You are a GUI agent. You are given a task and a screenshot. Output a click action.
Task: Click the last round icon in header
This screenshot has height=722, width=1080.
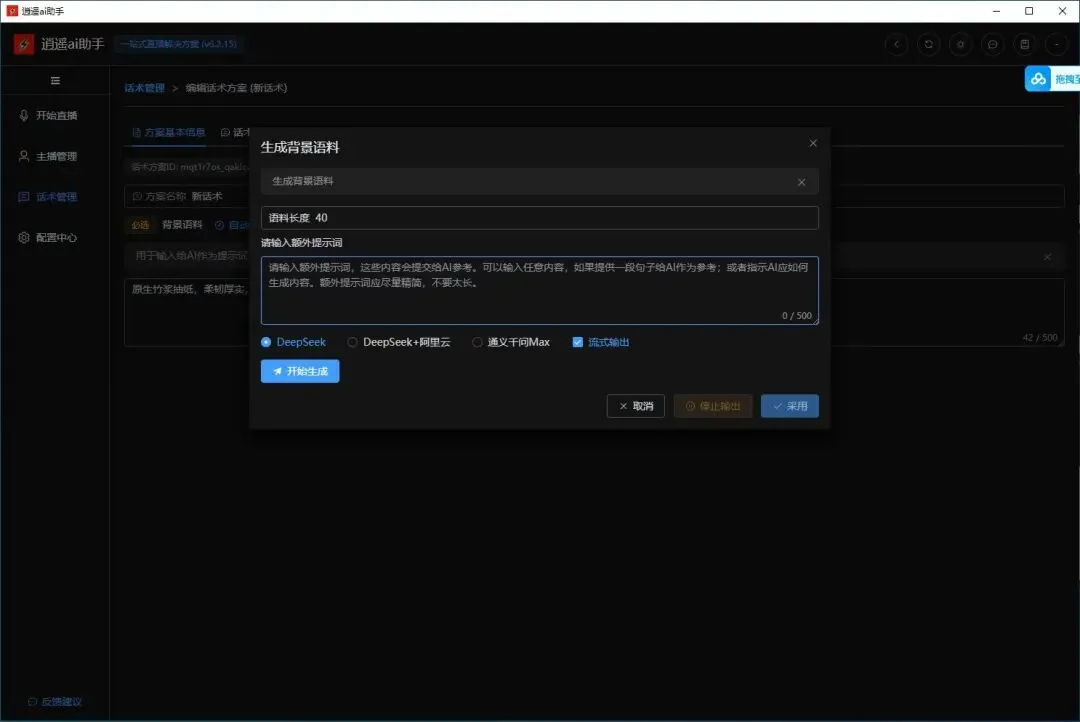coord(1057,44)
